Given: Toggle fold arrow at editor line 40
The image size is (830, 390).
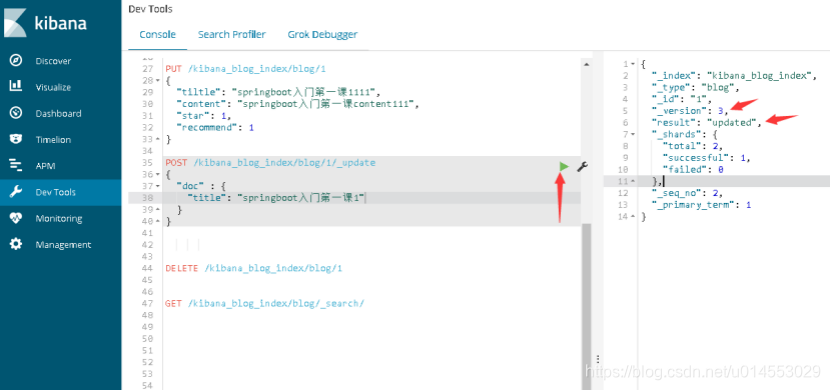Looking at the screenshot, I should 158,221.
